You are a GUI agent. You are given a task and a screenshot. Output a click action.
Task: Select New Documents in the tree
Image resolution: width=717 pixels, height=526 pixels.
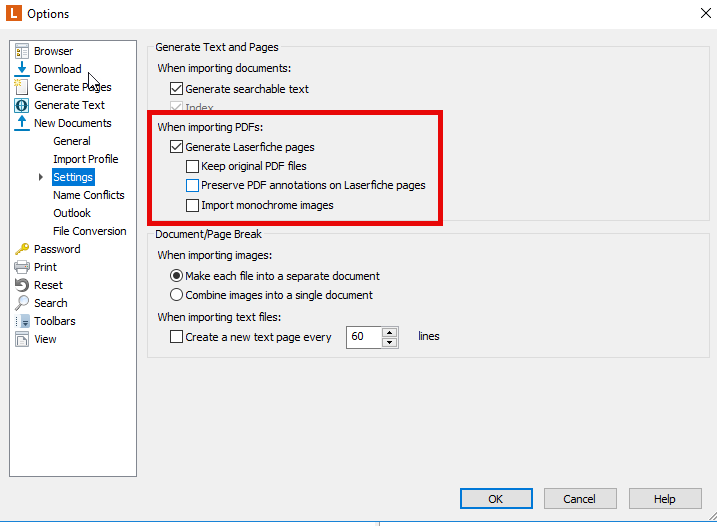[73, 123]
